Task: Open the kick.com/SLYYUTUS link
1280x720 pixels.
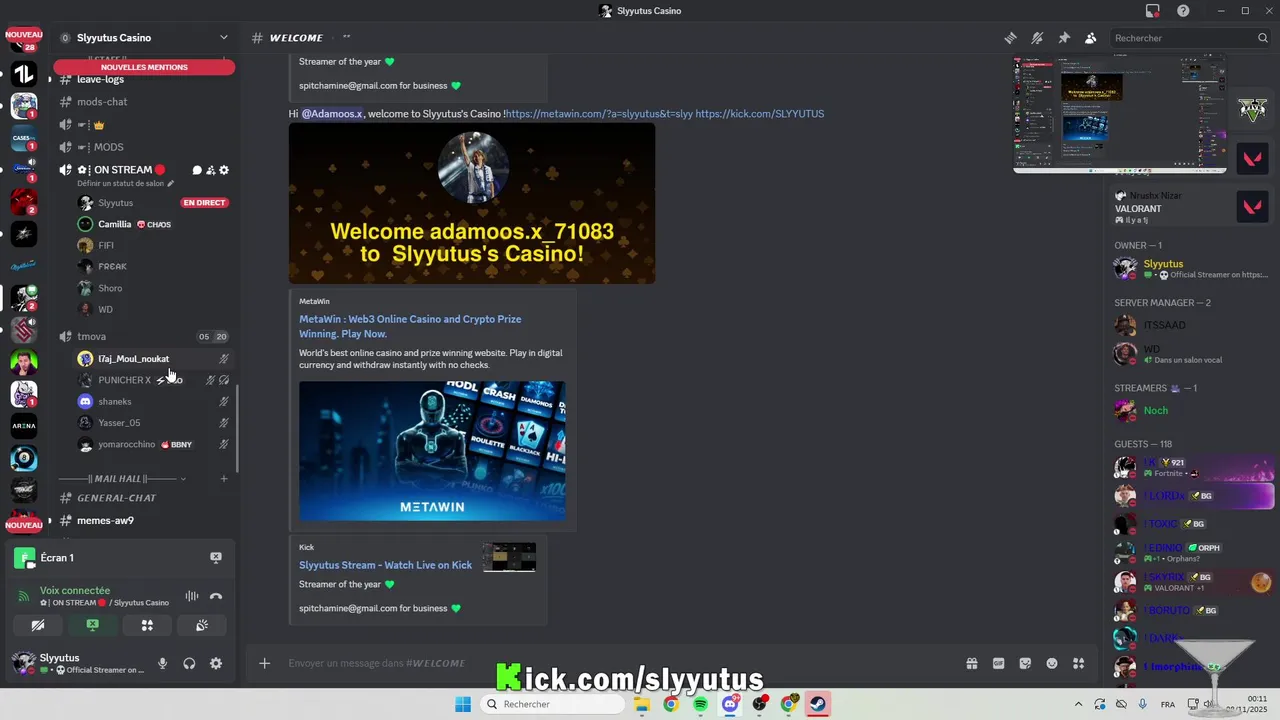Action: [x=760, y=114]
